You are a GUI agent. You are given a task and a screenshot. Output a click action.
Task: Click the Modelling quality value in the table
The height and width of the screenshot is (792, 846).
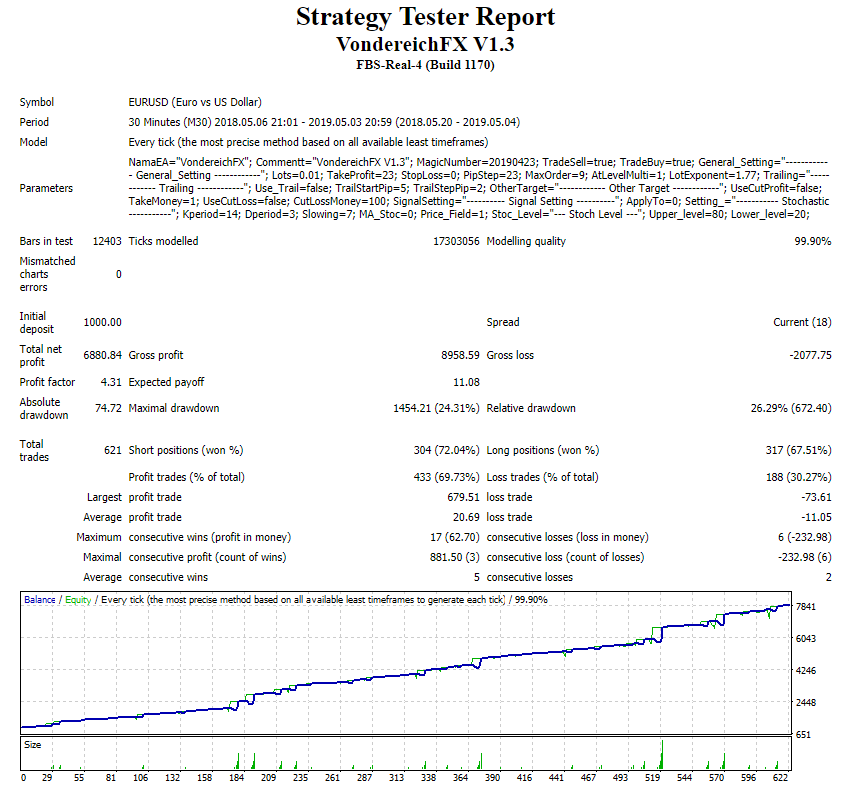tap(813, 241)
